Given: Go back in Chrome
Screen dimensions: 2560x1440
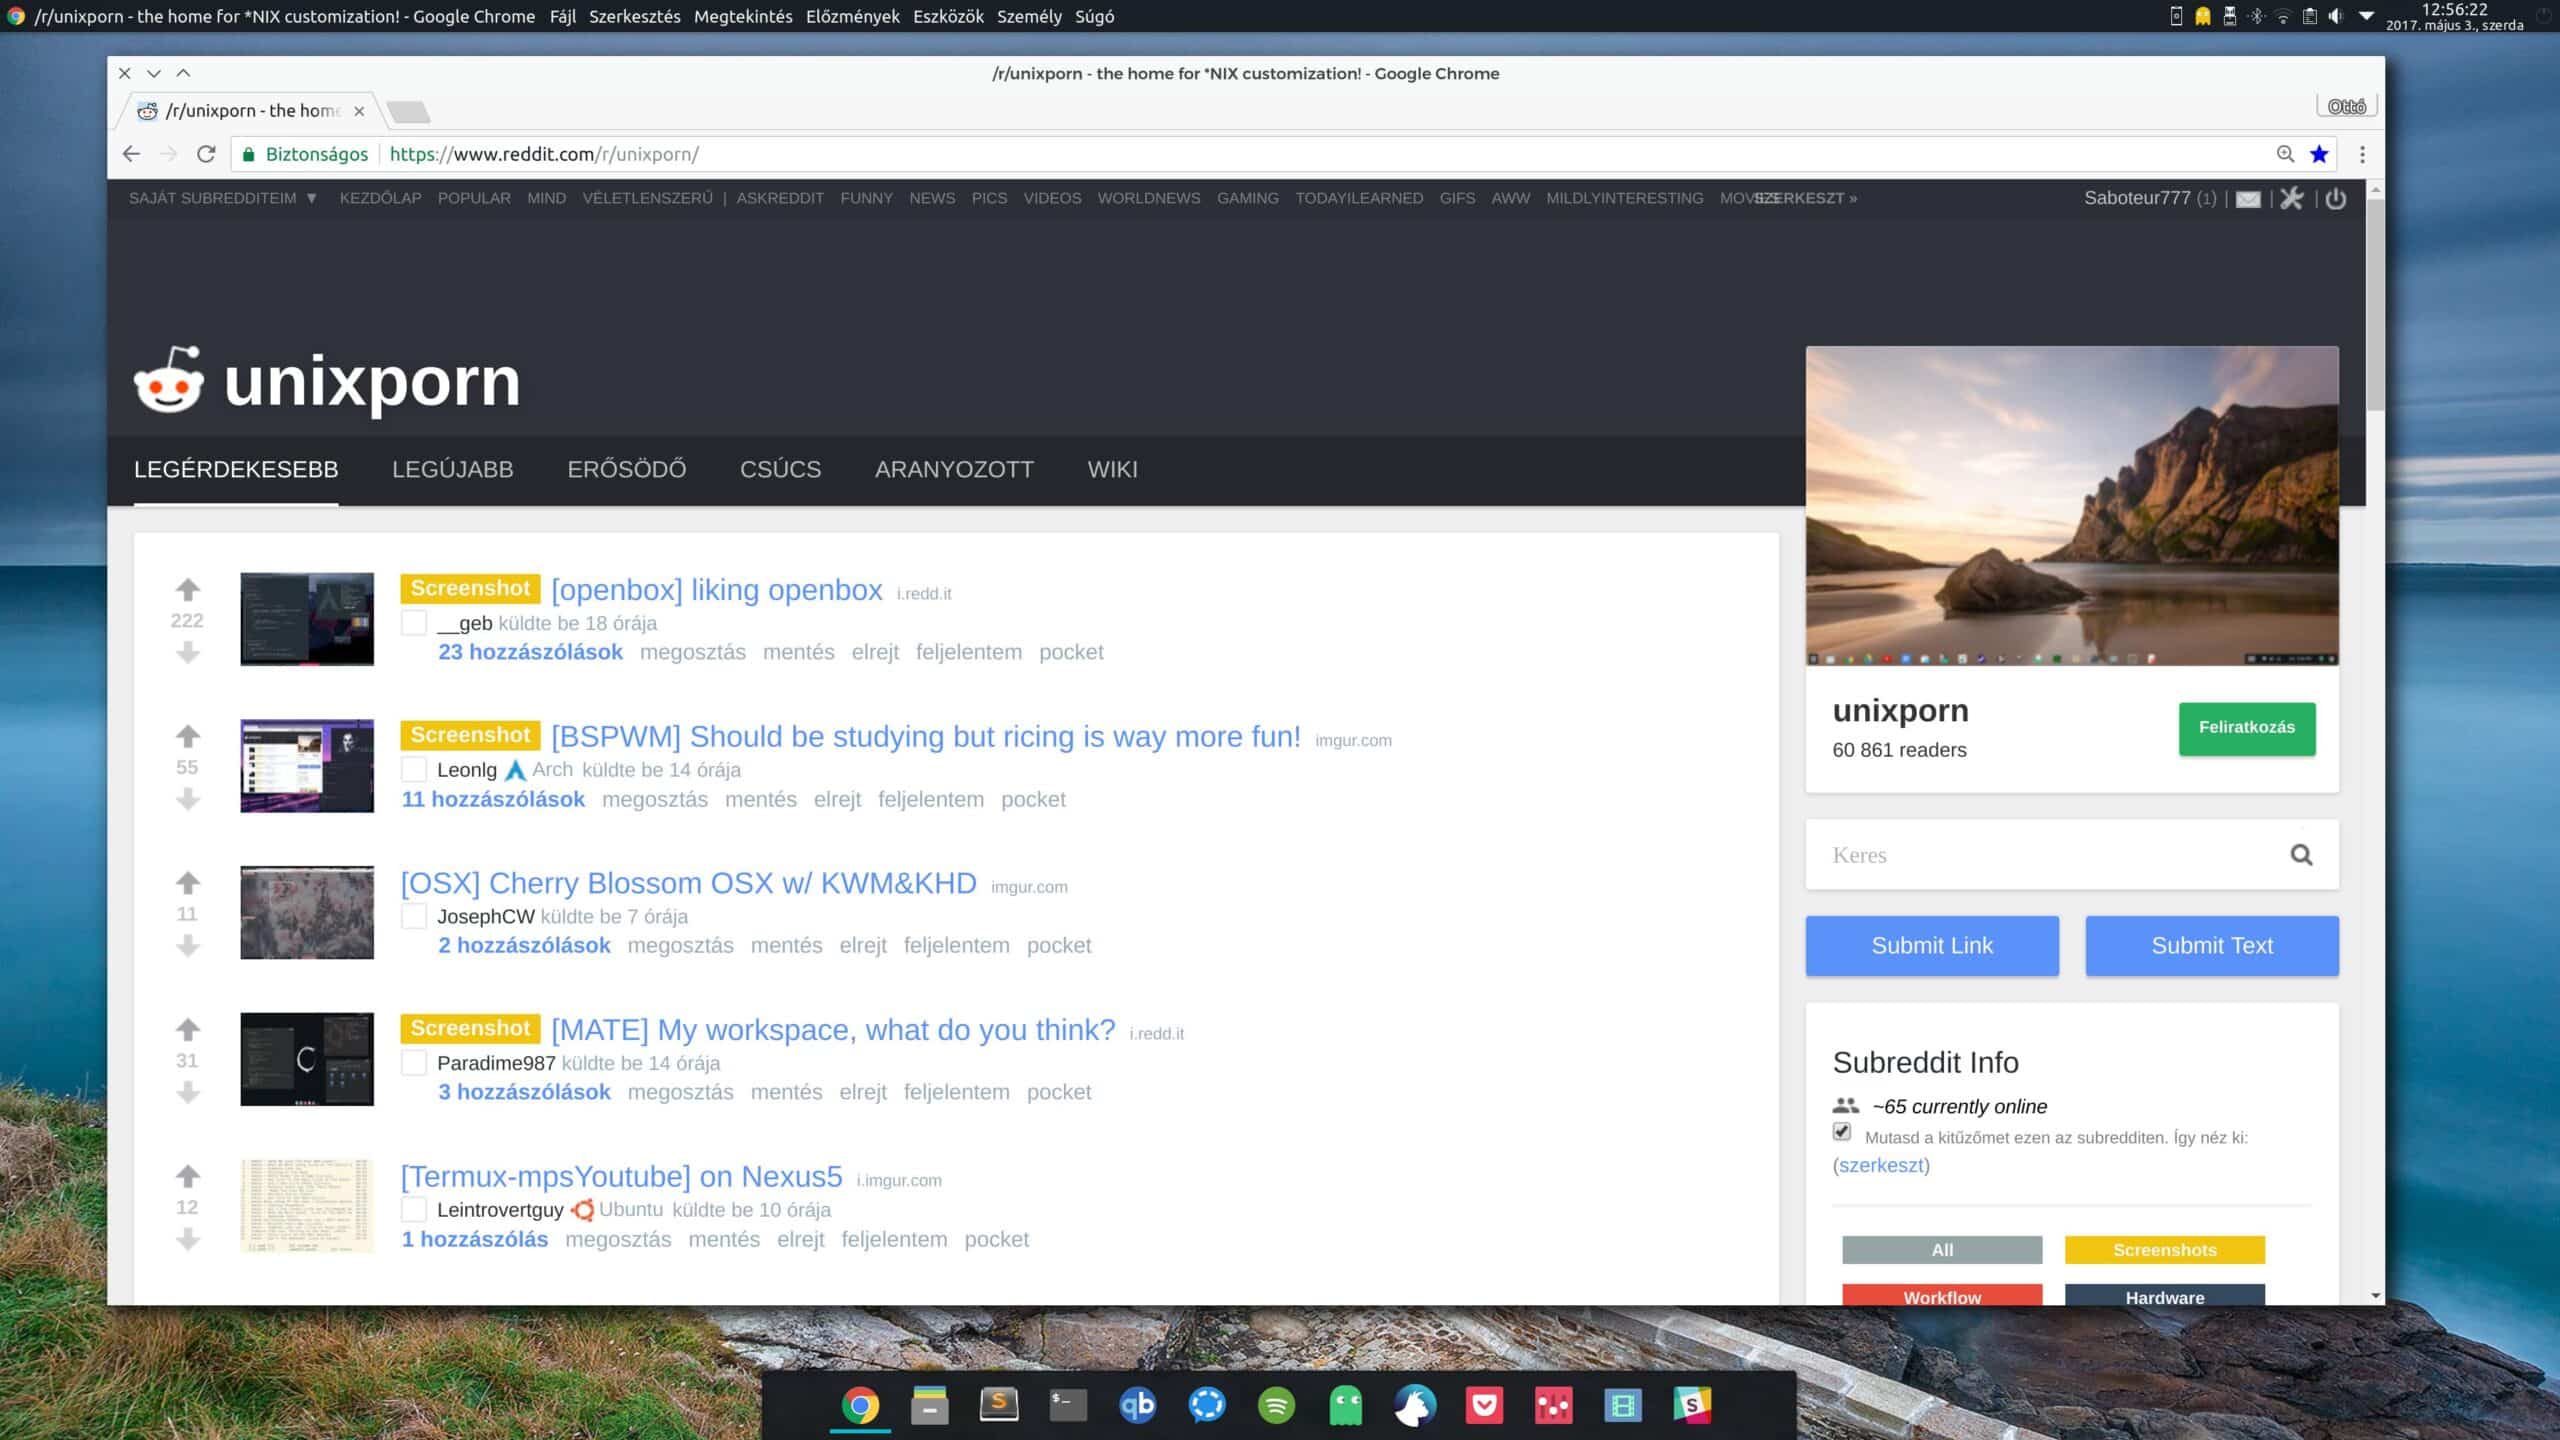Looking at the screenshot, I should 131,154.
